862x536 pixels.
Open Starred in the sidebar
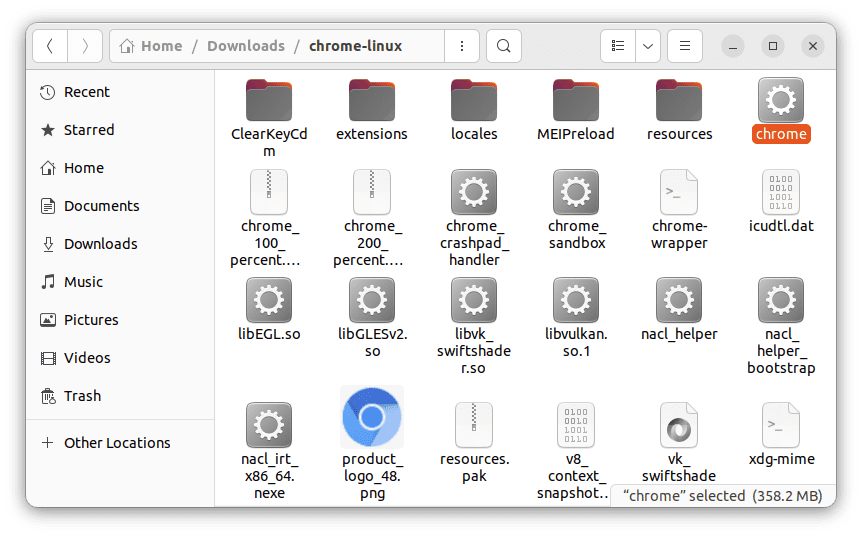(120, 130)
